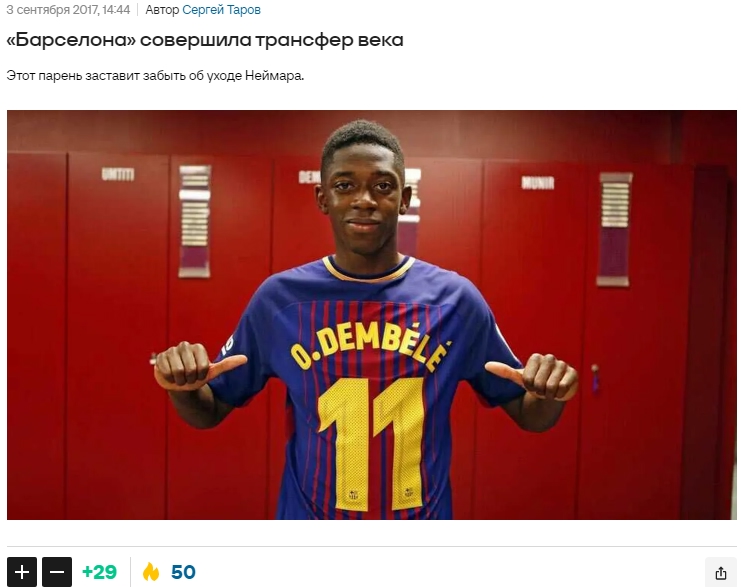Viewport: 741px width, 587px height.
Task: Click the O.DEMBÉLÉ name on the jersey
Action: pos(370,345)
